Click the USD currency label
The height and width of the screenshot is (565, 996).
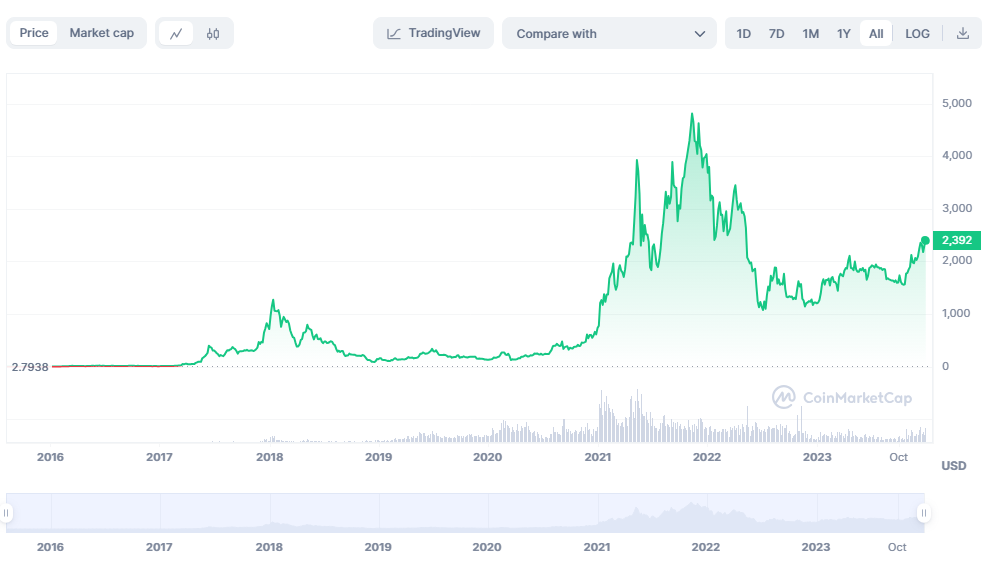tap(953, 466)
